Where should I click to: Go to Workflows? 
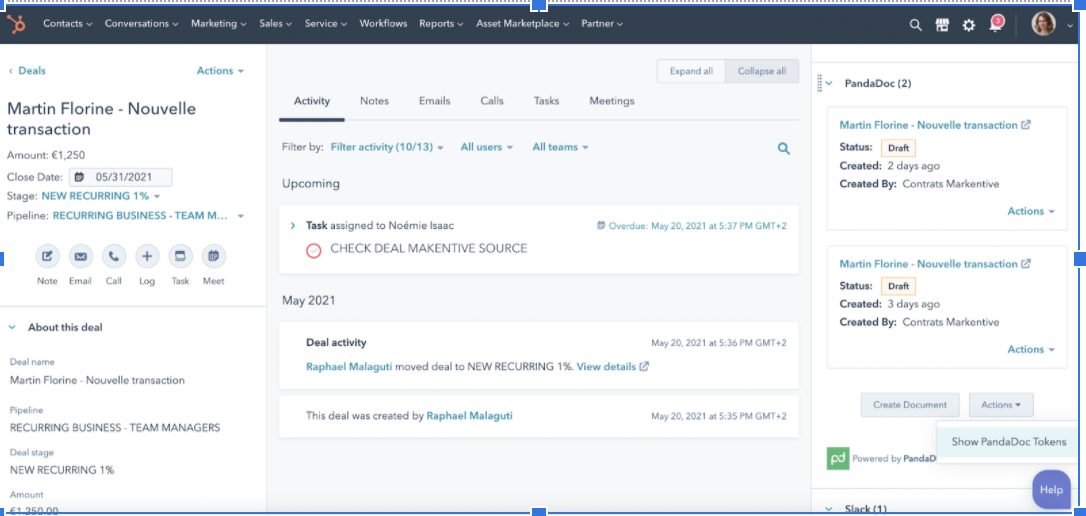pos(383,24)
